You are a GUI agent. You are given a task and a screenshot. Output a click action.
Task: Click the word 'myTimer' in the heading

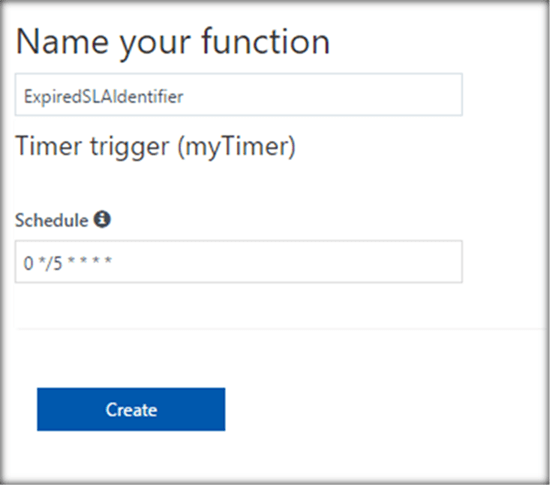[x=237, y=147]
